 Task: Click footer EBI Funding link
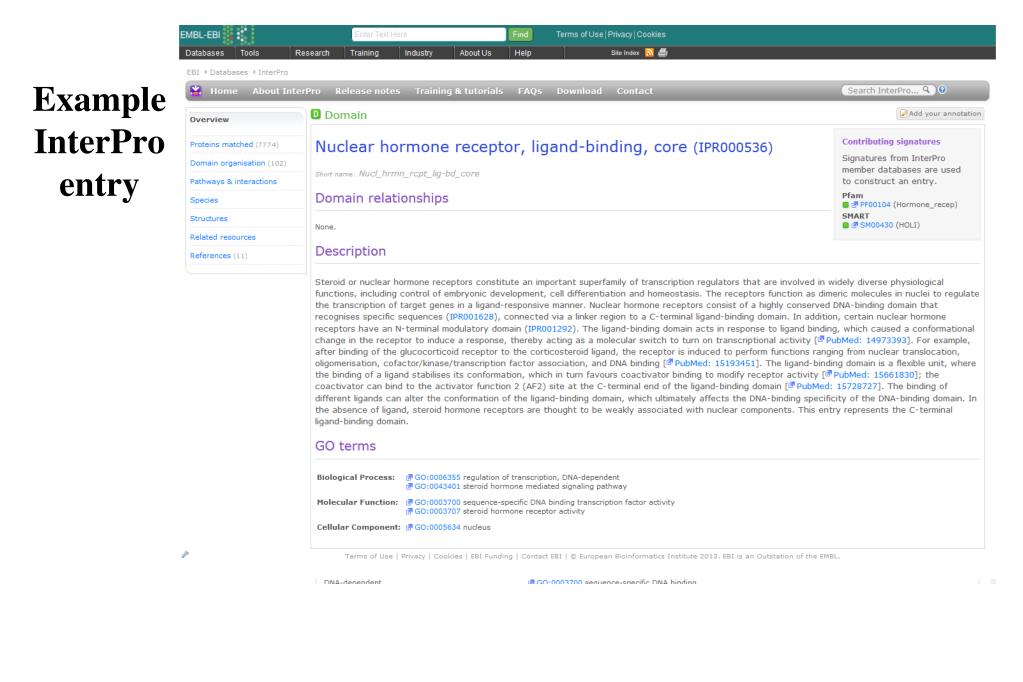(491, 557)
